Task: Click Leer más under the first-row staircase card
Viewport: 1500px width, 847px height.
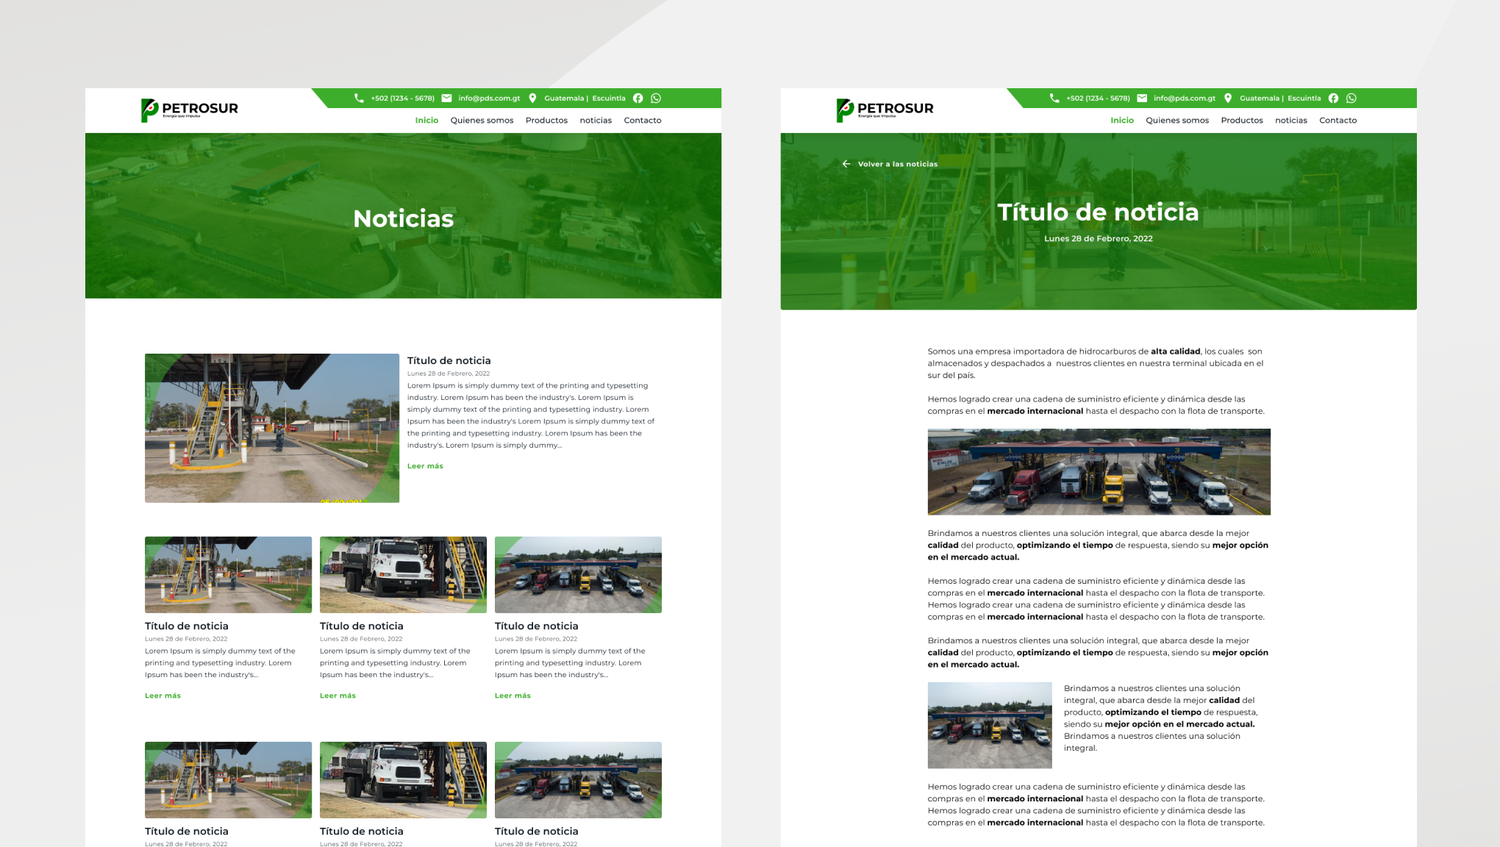Action: point(163,696)
